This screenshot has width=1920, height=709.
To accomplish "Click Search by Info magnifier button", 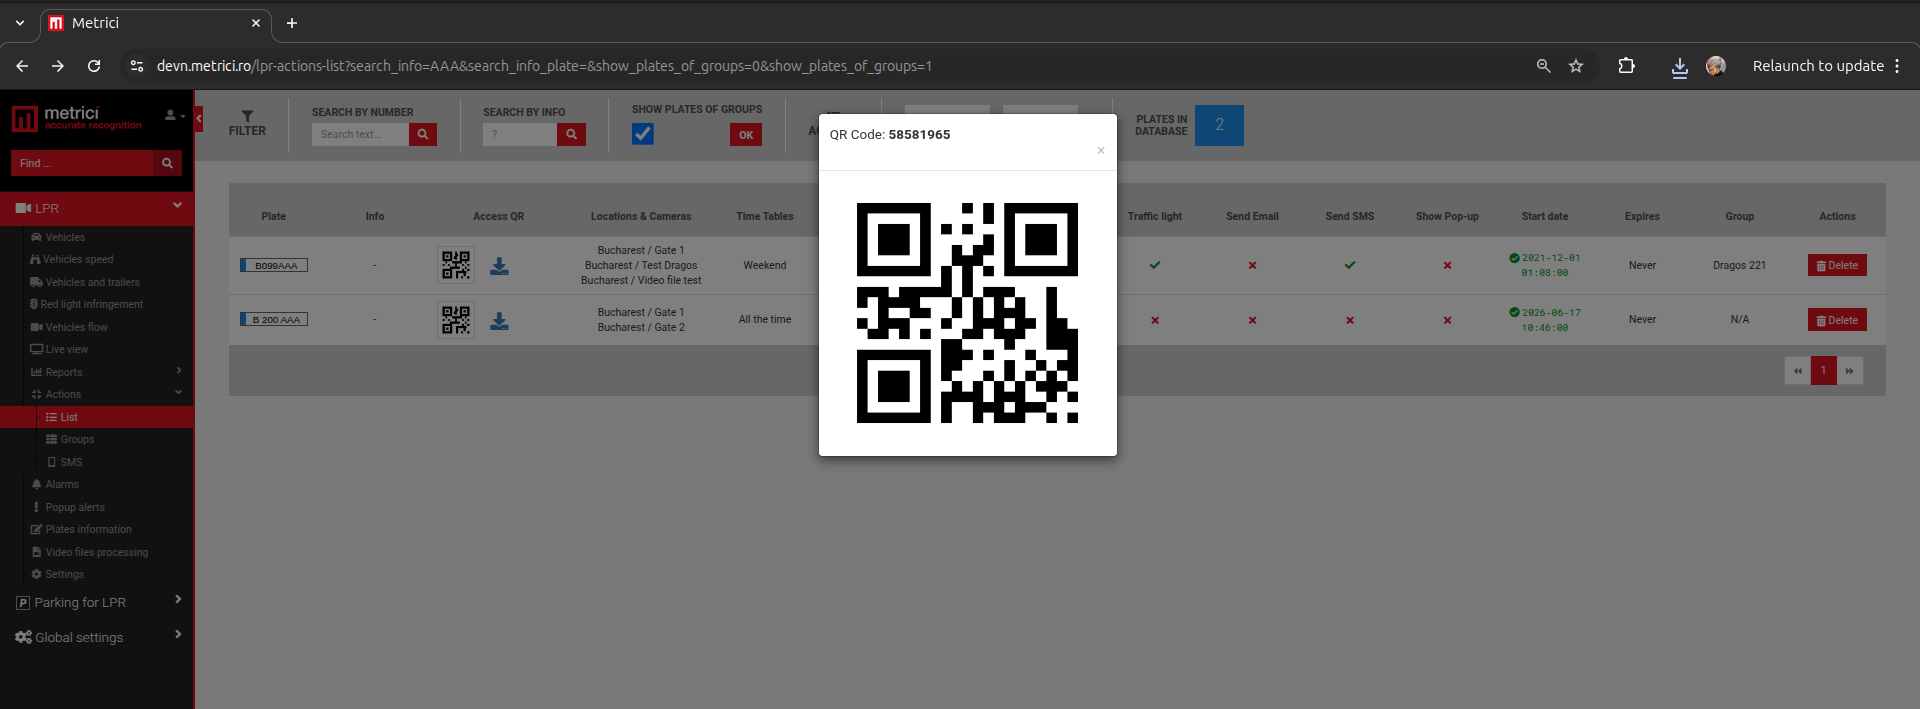I will point(571,134).
